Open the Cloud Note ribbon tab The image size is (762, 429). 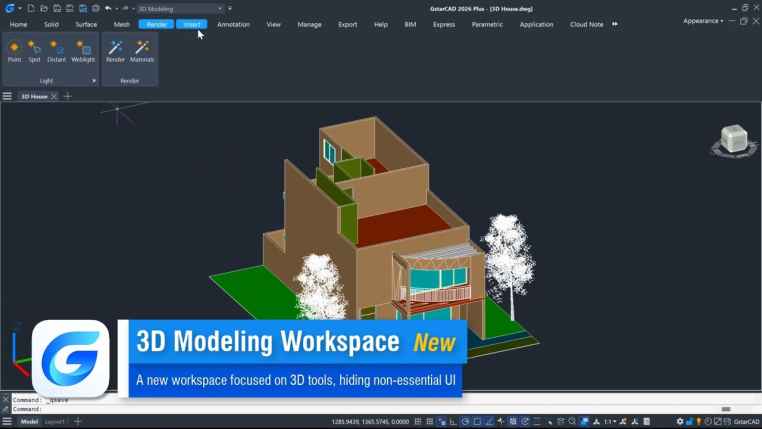pos(587,24)
